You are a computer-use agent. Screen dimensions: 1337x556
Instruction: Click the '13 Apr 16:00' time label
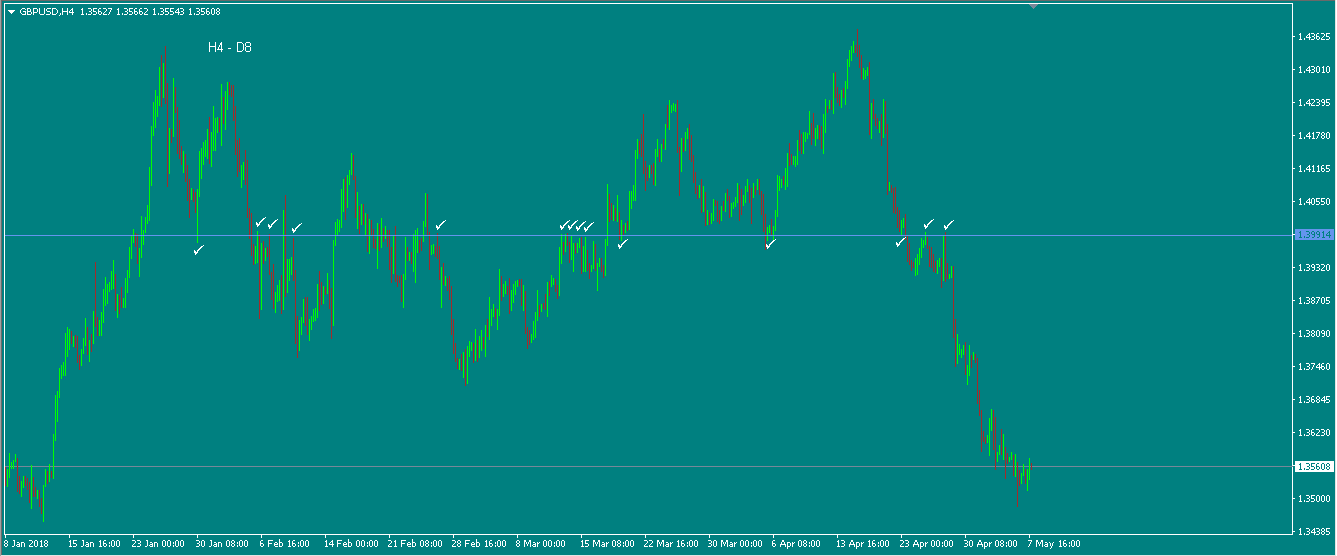pos(863,545)
